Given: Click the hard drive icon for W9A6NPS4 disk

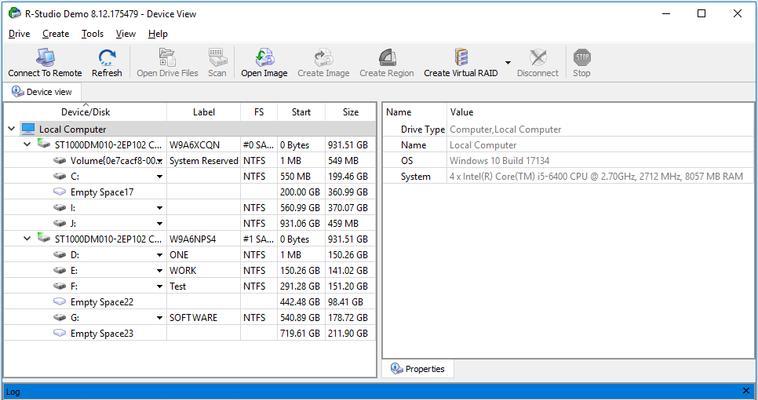Looking at the screenshot, I should [44, 238].
